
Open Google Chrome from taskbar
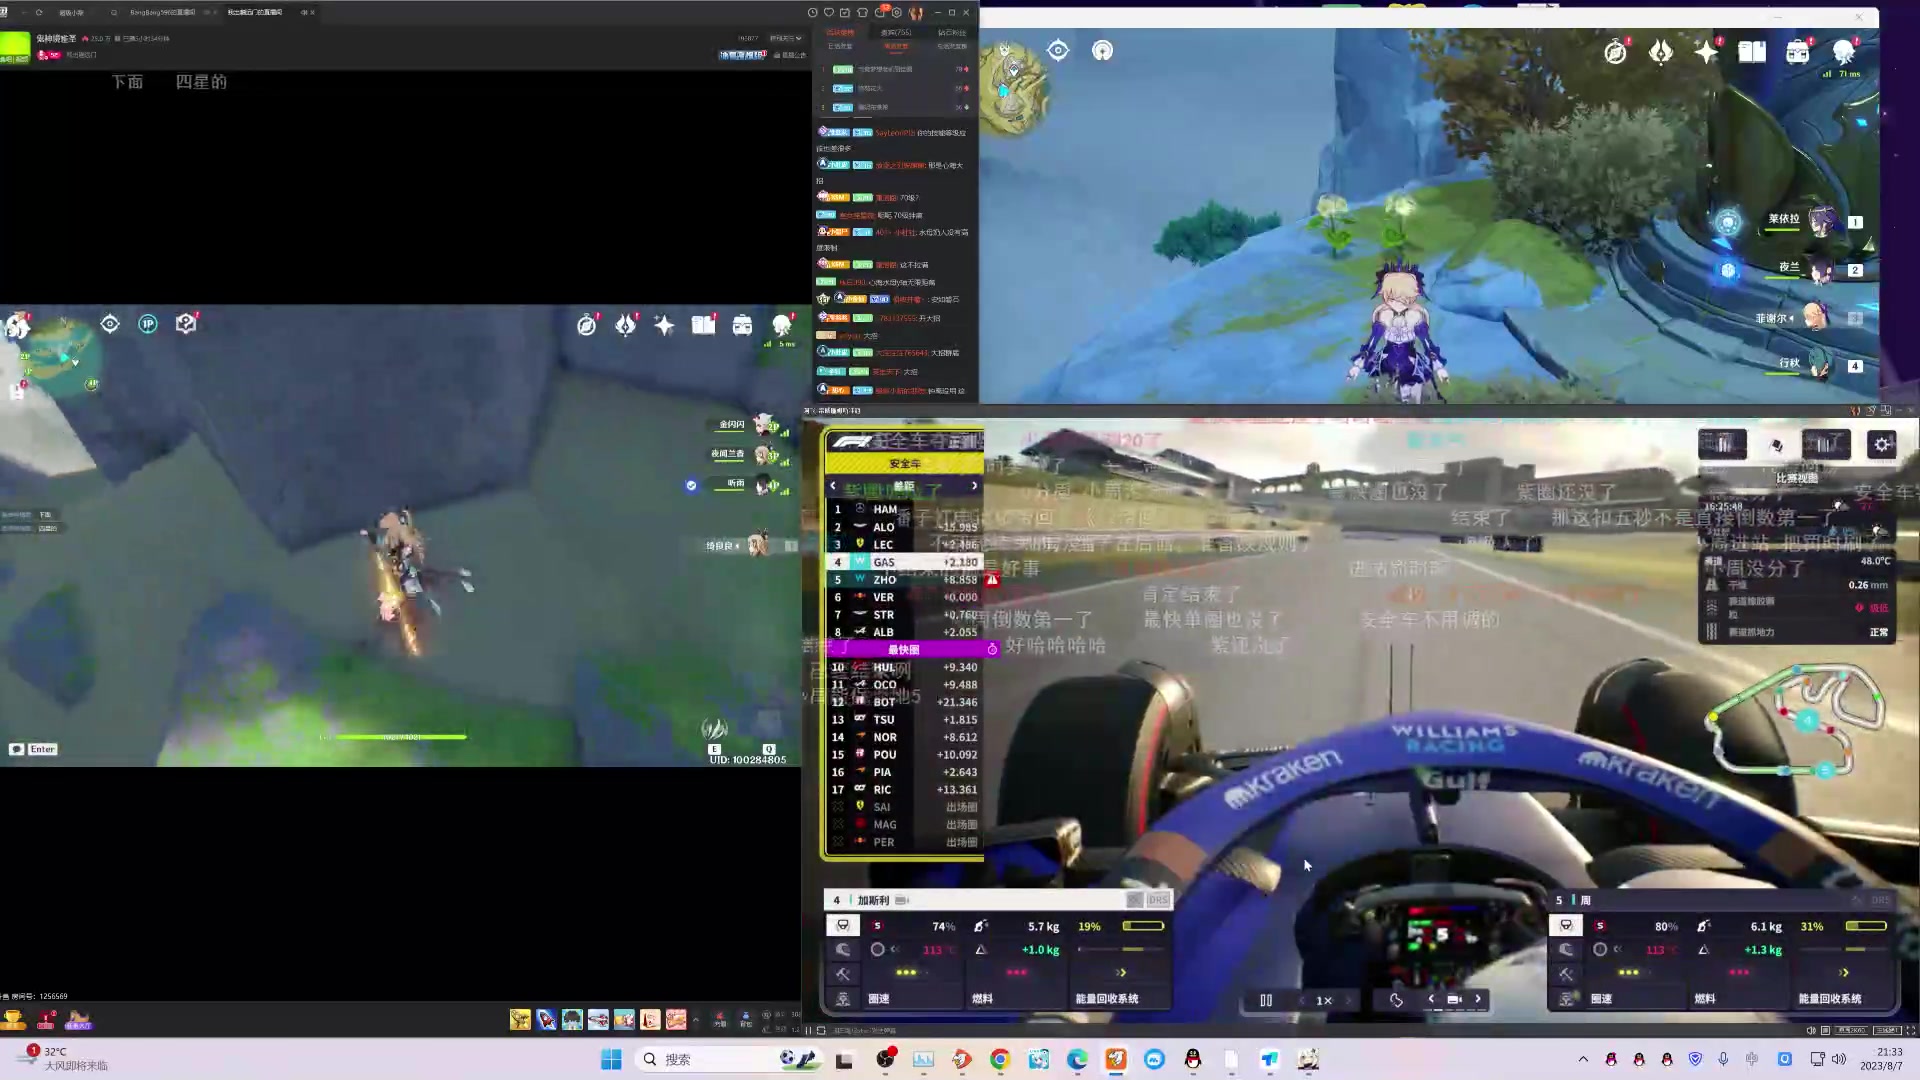coord(1000,1059)
